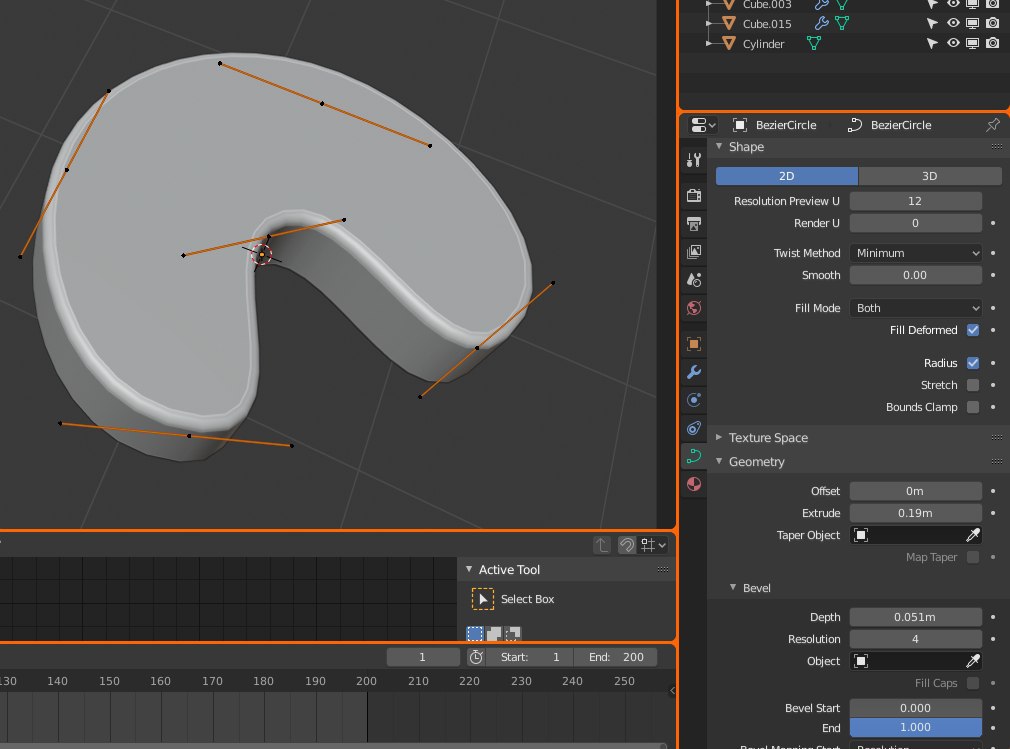
Task: Click the Bevel Start slider
Action: coord(915,708)
